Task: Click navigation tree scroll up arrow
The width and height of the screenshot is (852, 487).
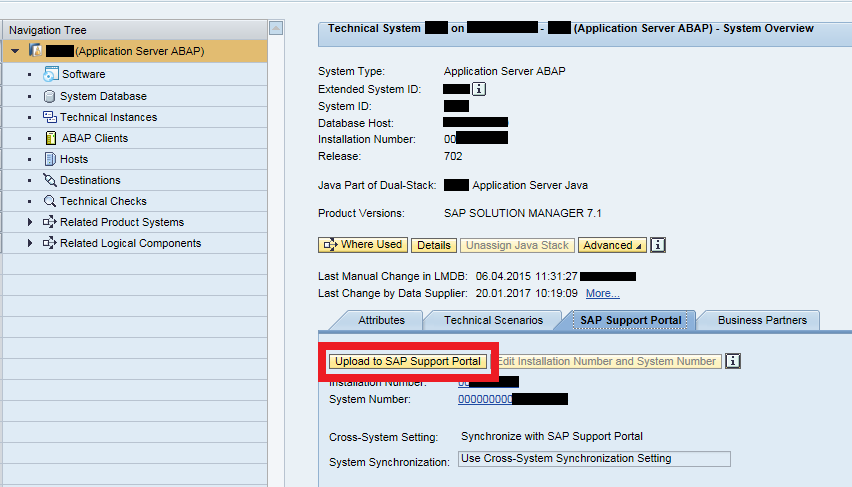Action: click(276, 28)
